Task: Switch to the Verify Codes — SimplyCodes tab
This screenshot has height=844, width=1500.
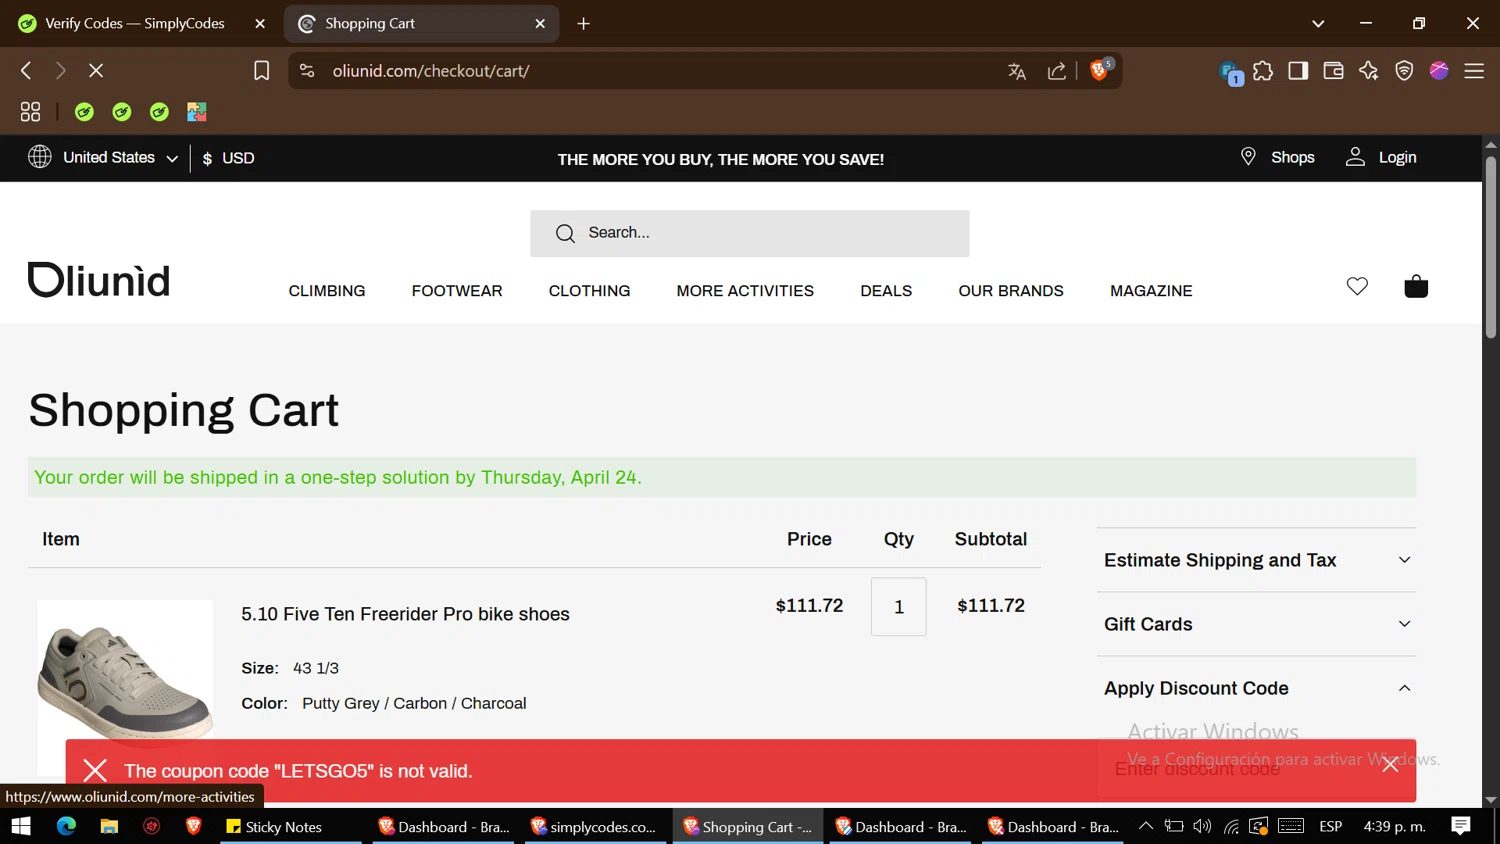Action: (x=135, y=23)
